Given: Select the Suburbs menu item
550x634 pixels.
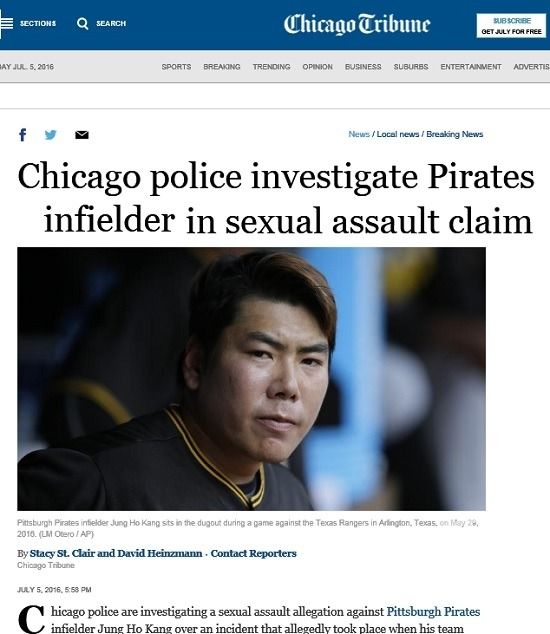Looking at the screenshot, I should point(411,67).
